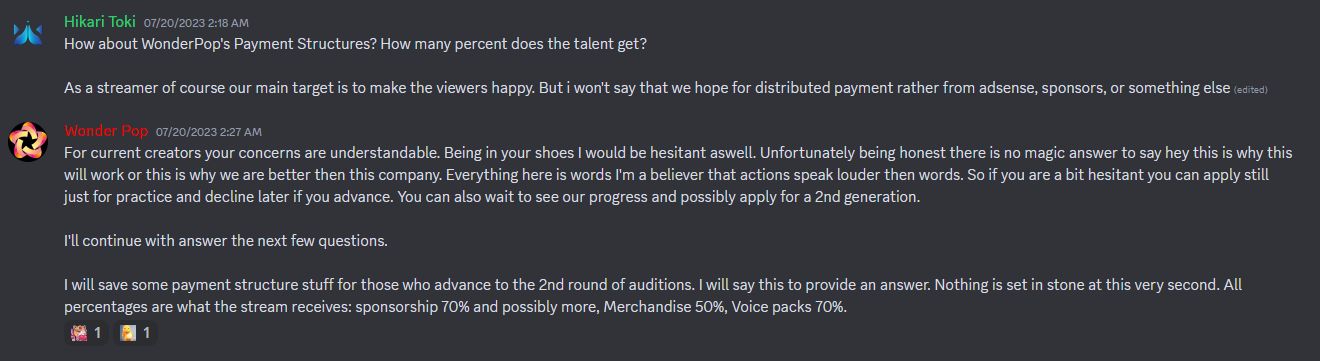Click the 'Voice packs 70%' text
Image resolution: width=1320 pixels, height=361 pixels.
click(789, 308)
